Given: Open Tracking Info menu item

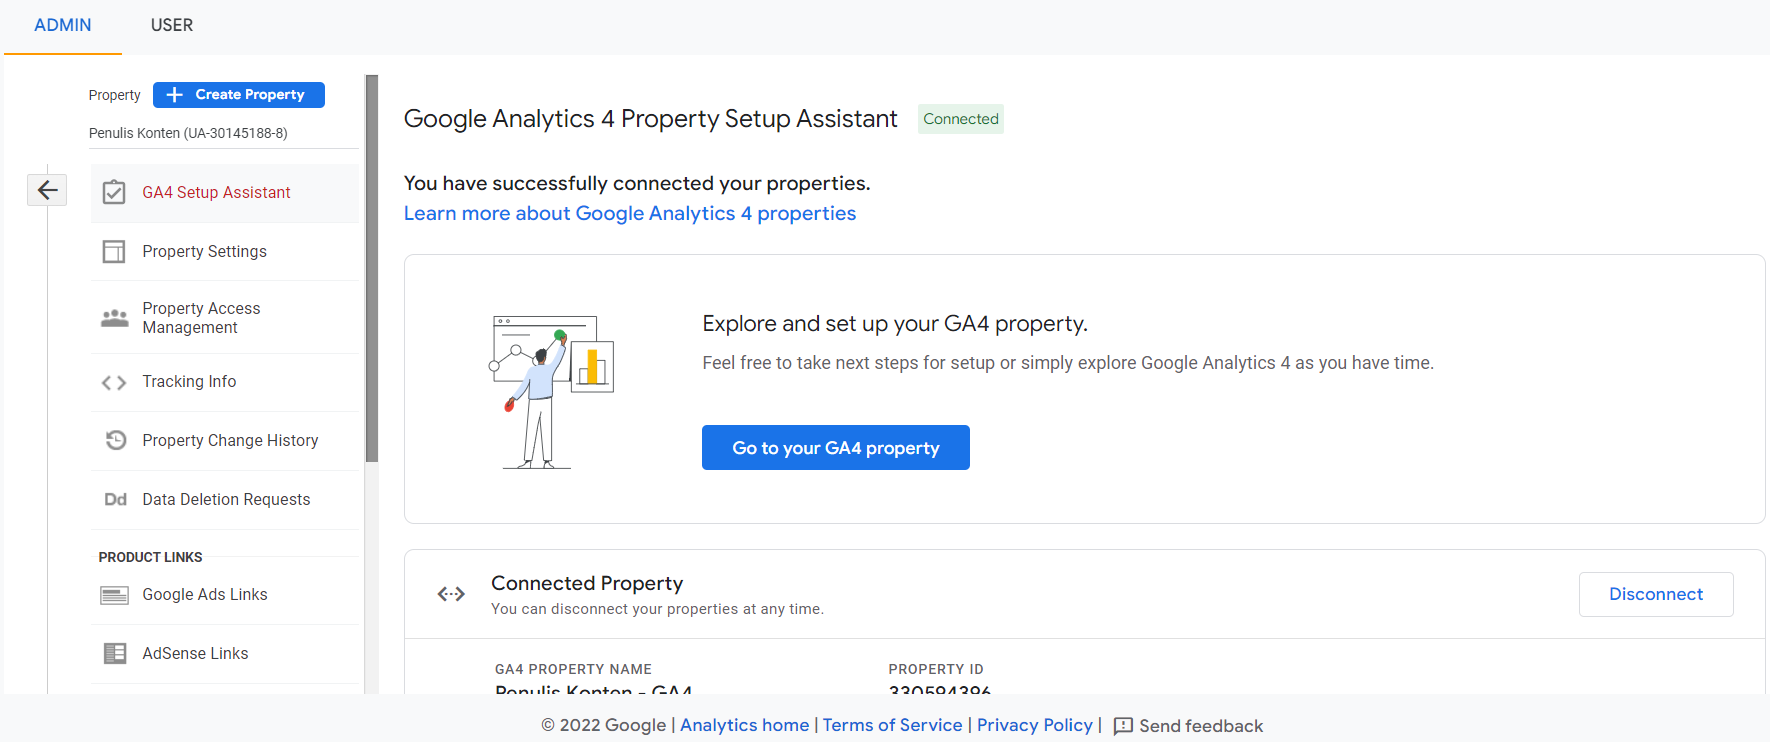Looking at the screenshot, I should pyautogui.click(x=225, y=382).
